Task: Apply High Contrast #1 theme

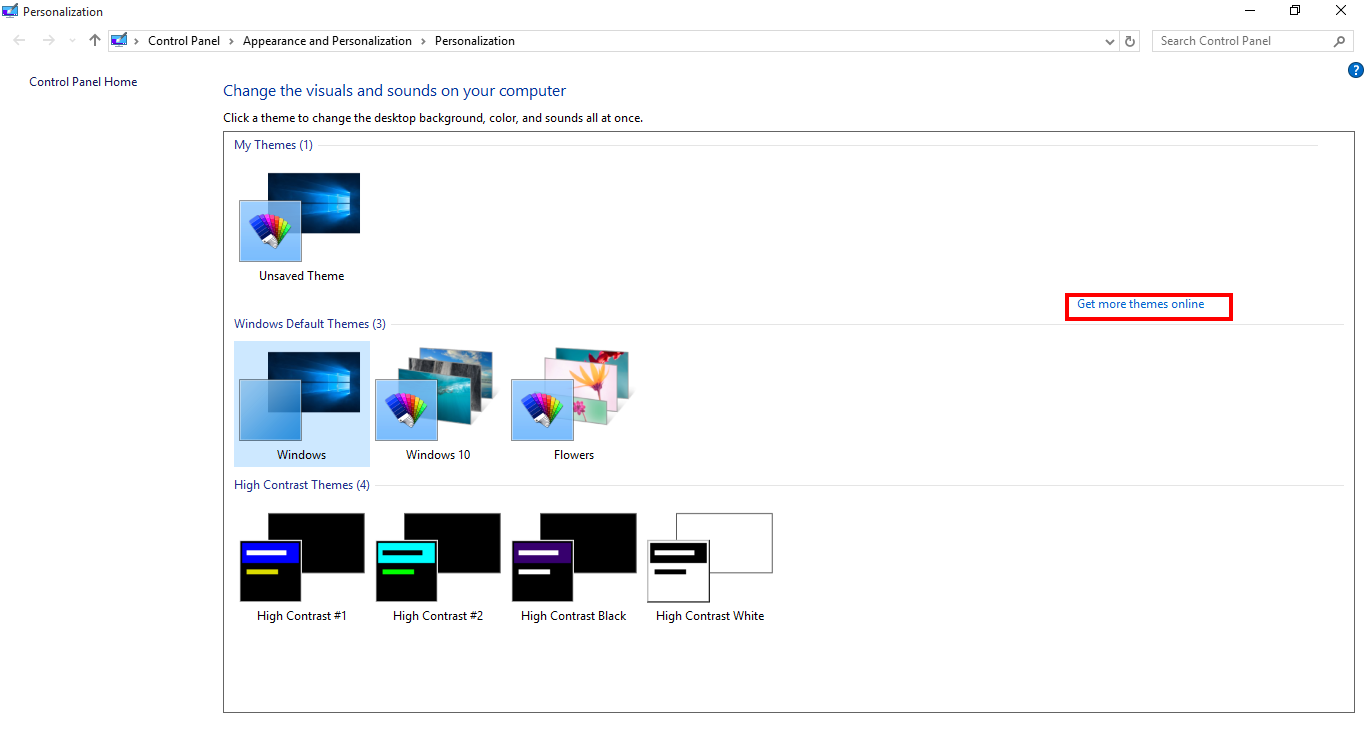Action: click(x=301, y=567)
